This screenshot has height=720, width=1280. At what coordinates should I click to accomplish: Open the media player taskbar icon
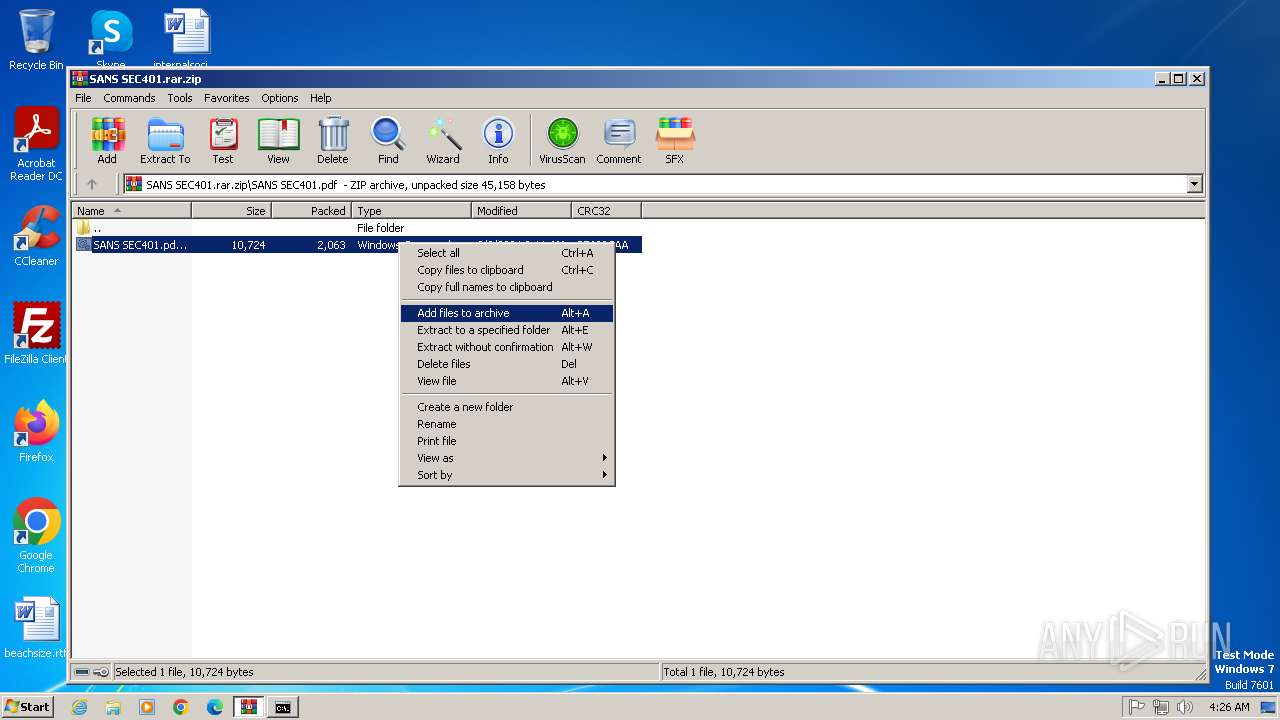pyautogui.click(x=147, y=707)
